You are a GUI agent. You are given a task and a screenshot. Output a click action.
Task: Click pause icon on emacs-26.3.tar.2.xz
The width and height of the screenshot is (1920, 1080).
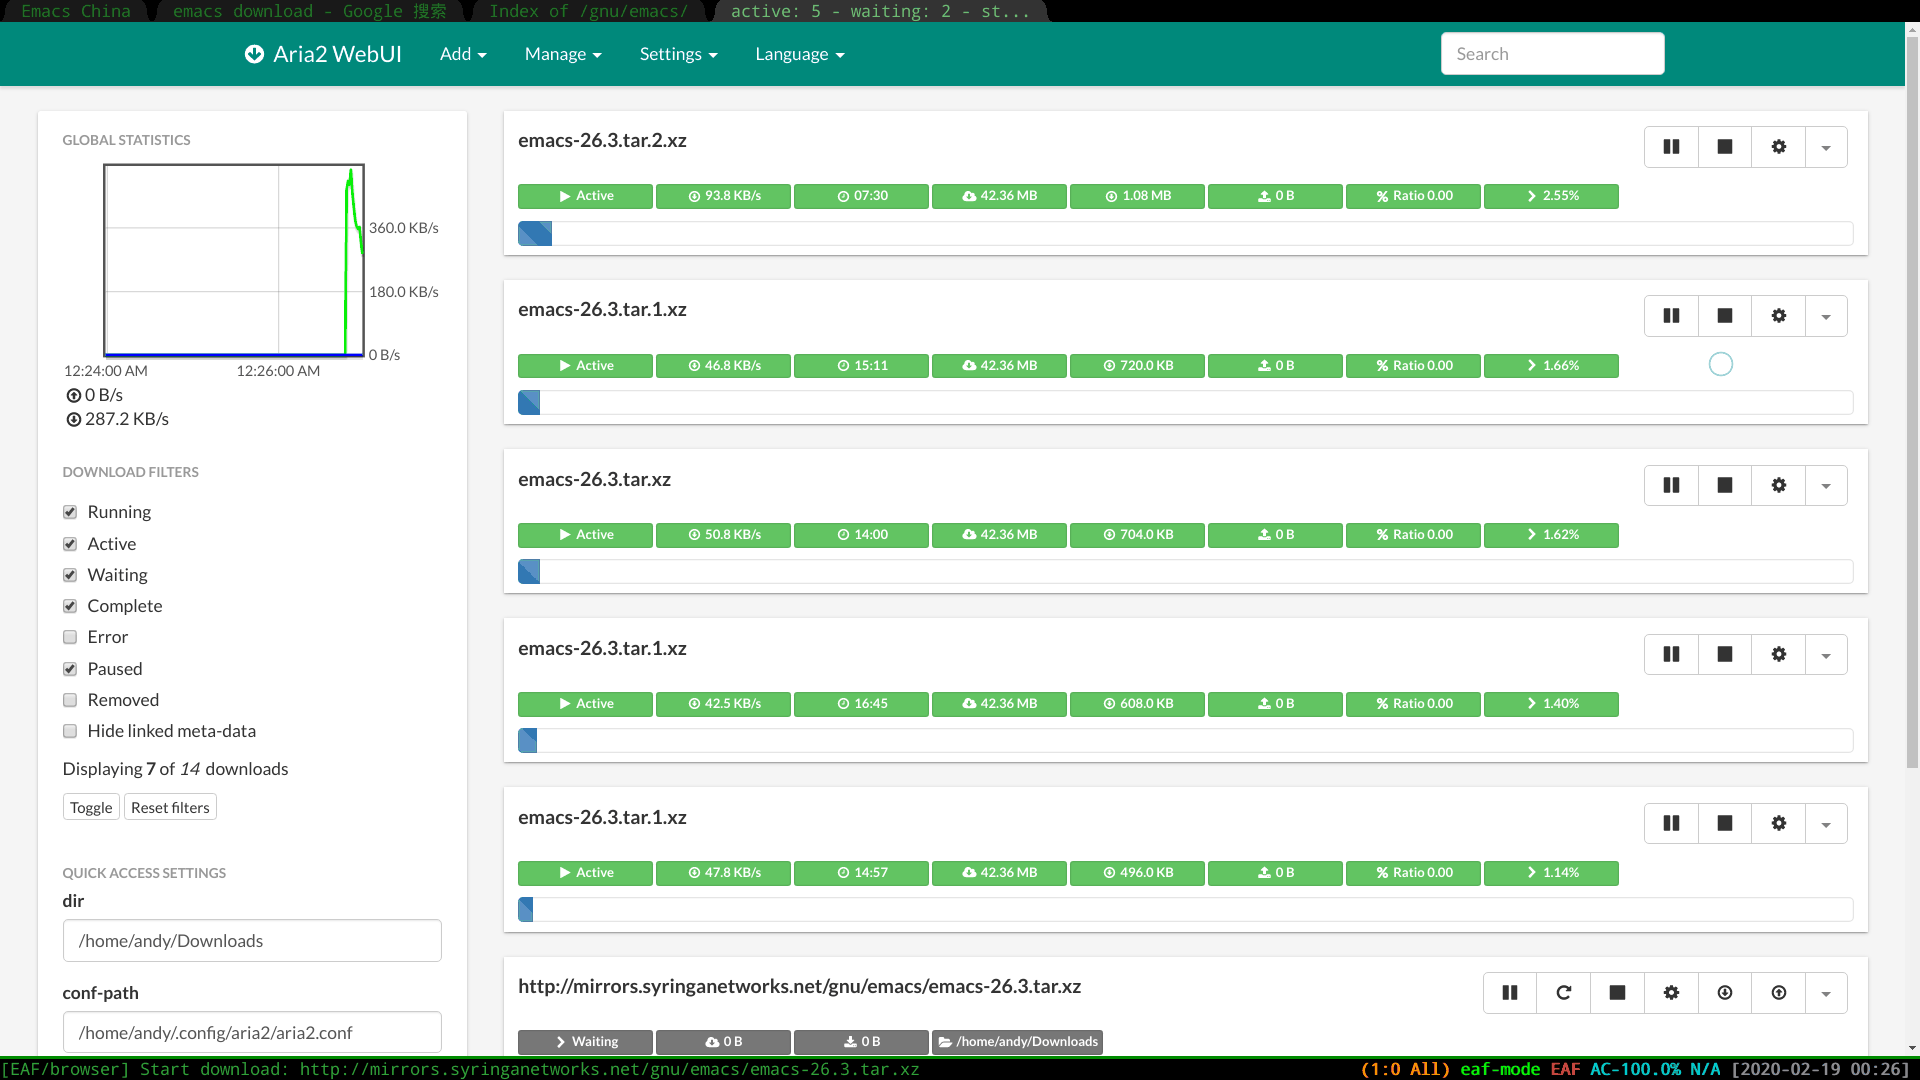coord(1671,146)
